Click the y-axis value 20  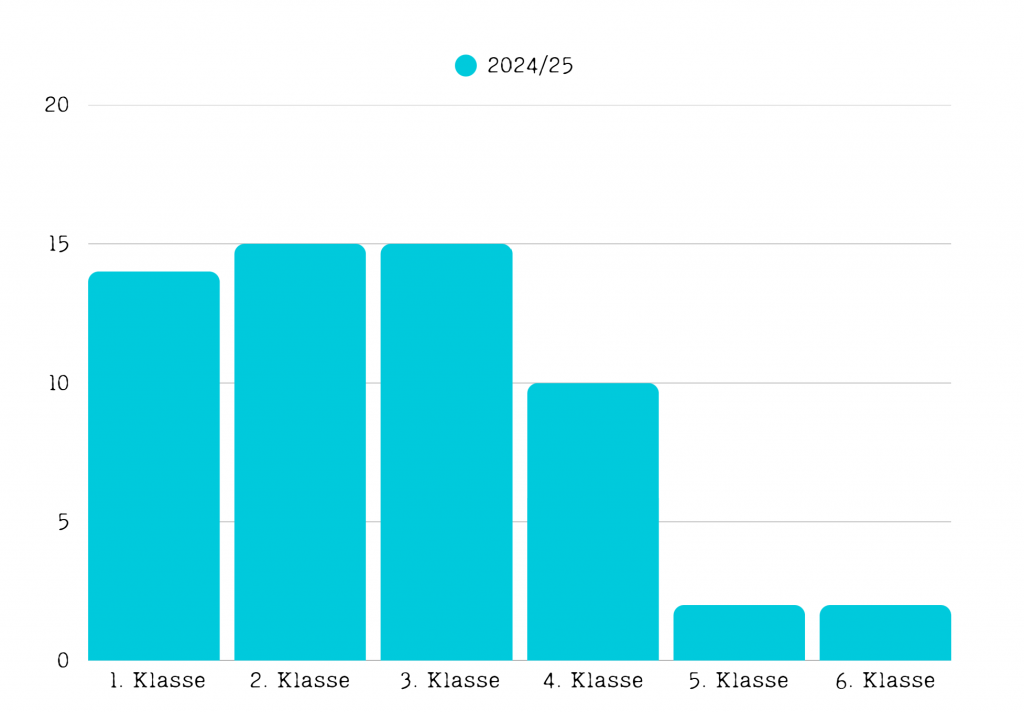coord(57,105)
